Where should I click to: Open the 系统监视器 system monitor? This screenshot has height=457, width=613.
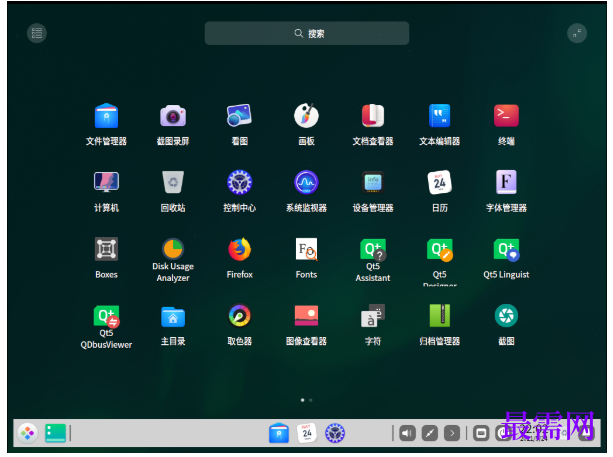(x=306, y=182)
